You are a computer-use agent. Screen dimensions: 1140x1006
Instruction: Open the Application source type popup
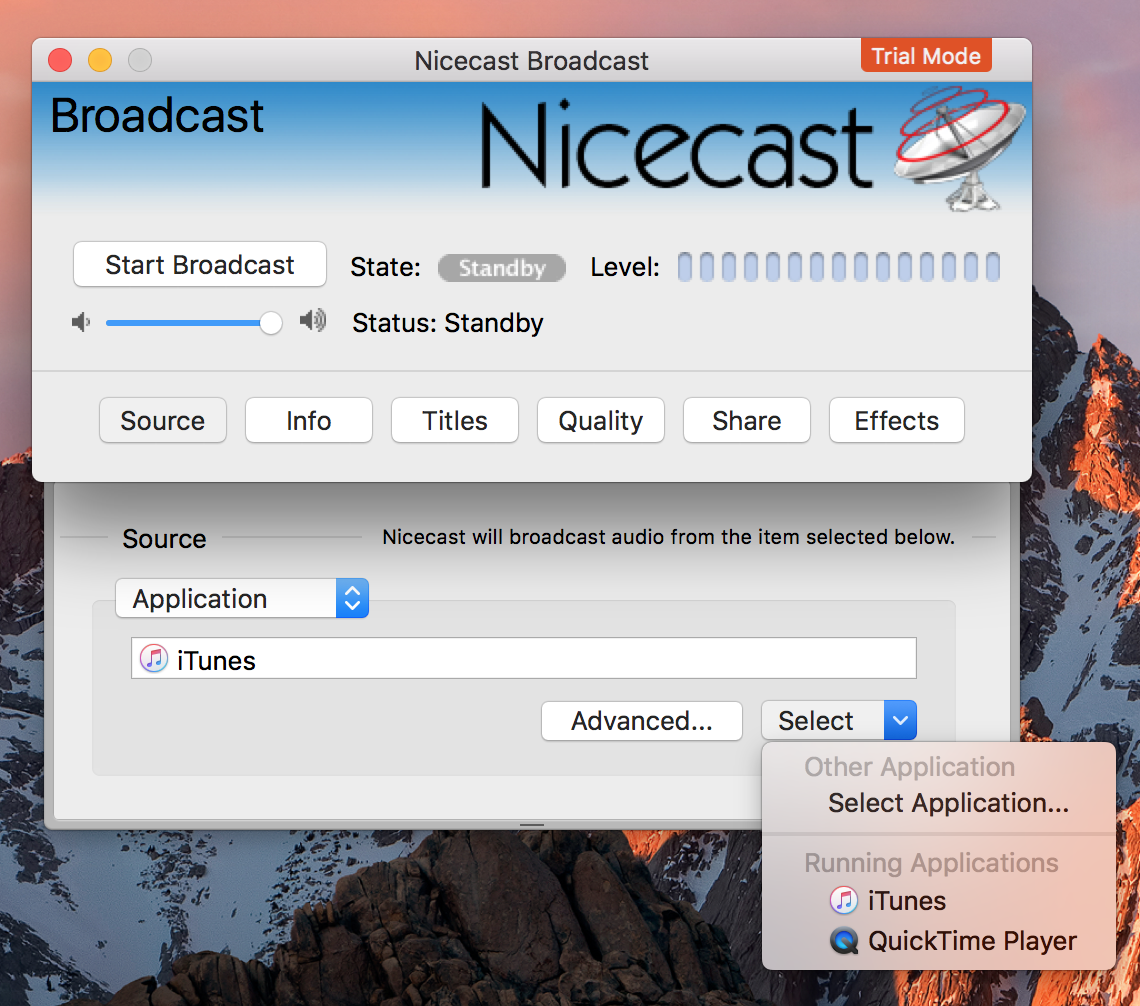[242, 598]
